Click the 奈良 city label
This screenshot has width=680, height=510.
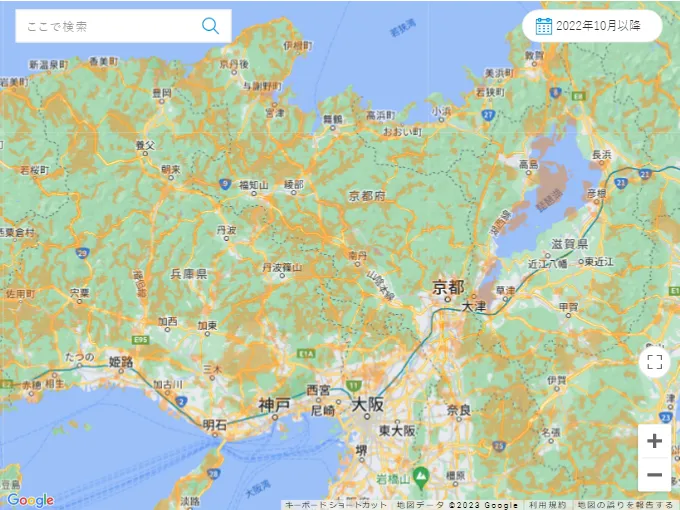point(459,410)
